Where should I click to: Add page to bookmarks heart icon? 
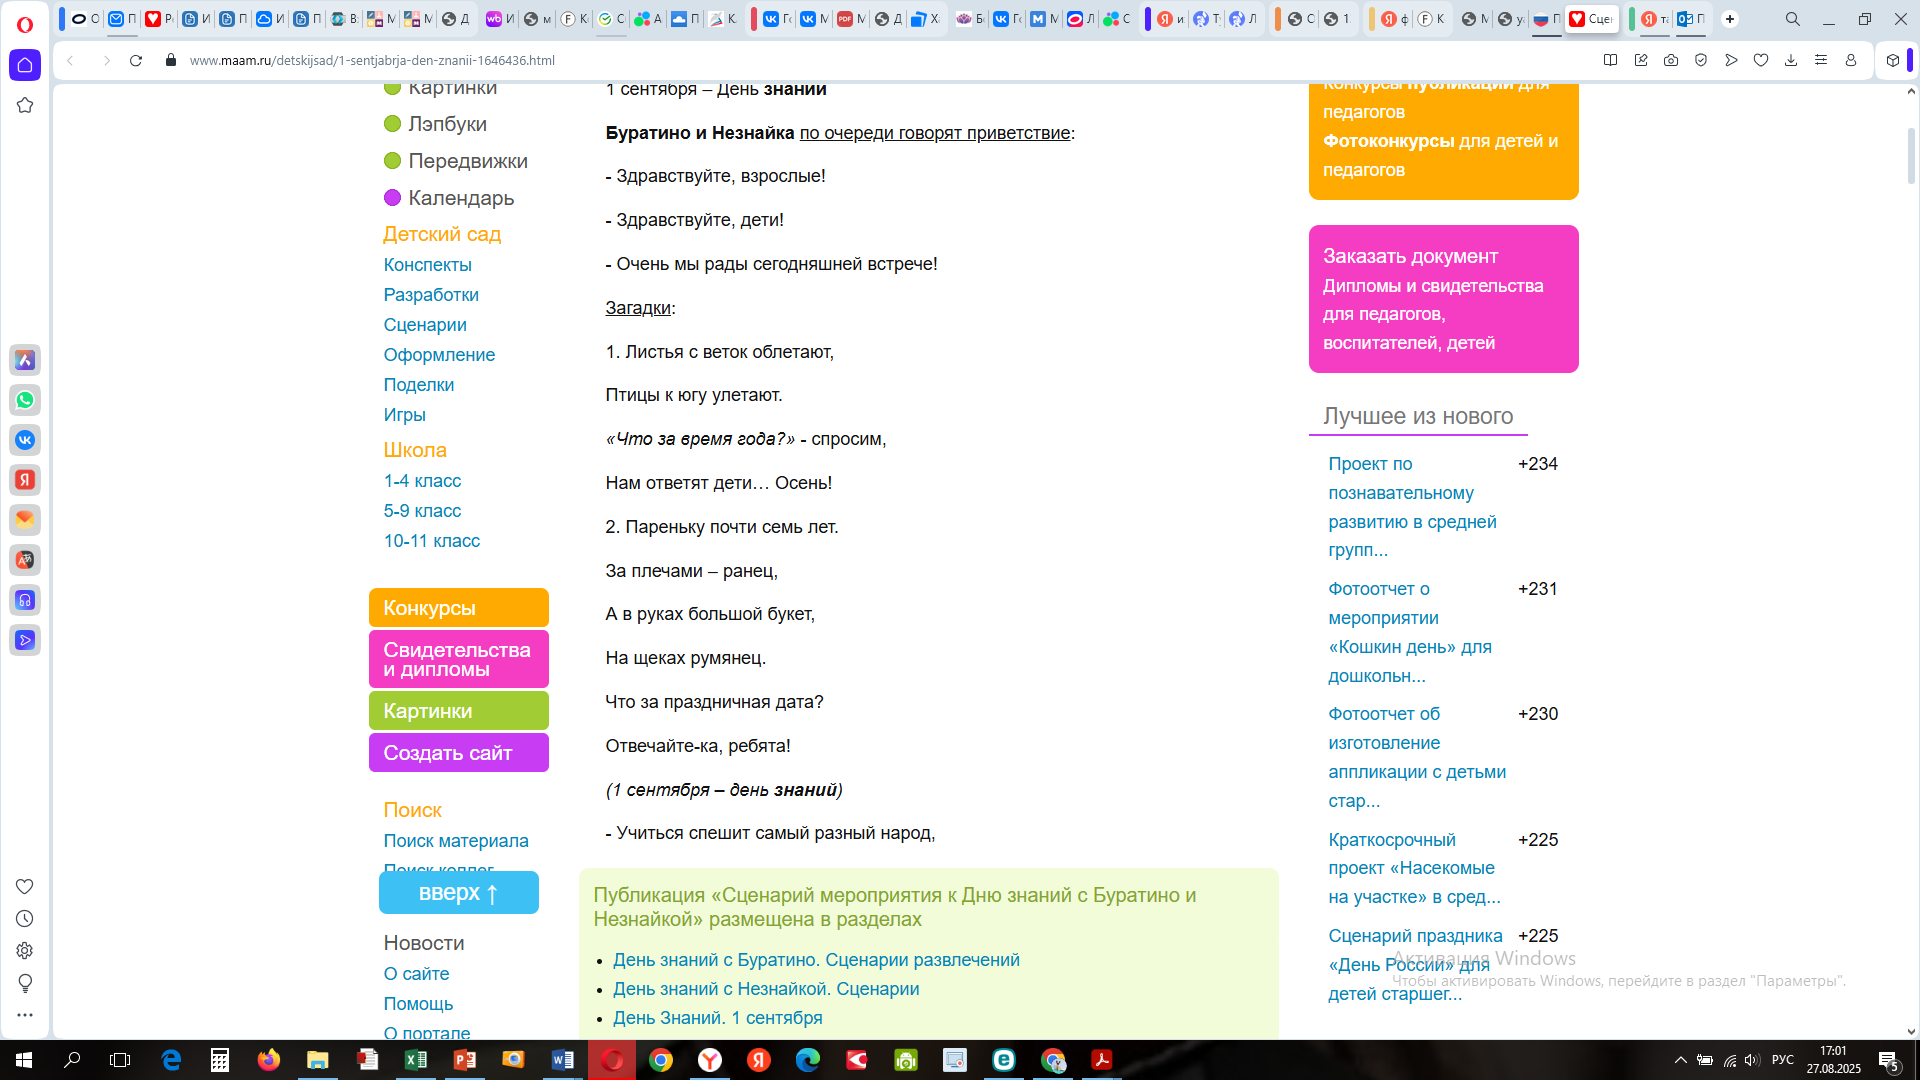click(1761, 60)
